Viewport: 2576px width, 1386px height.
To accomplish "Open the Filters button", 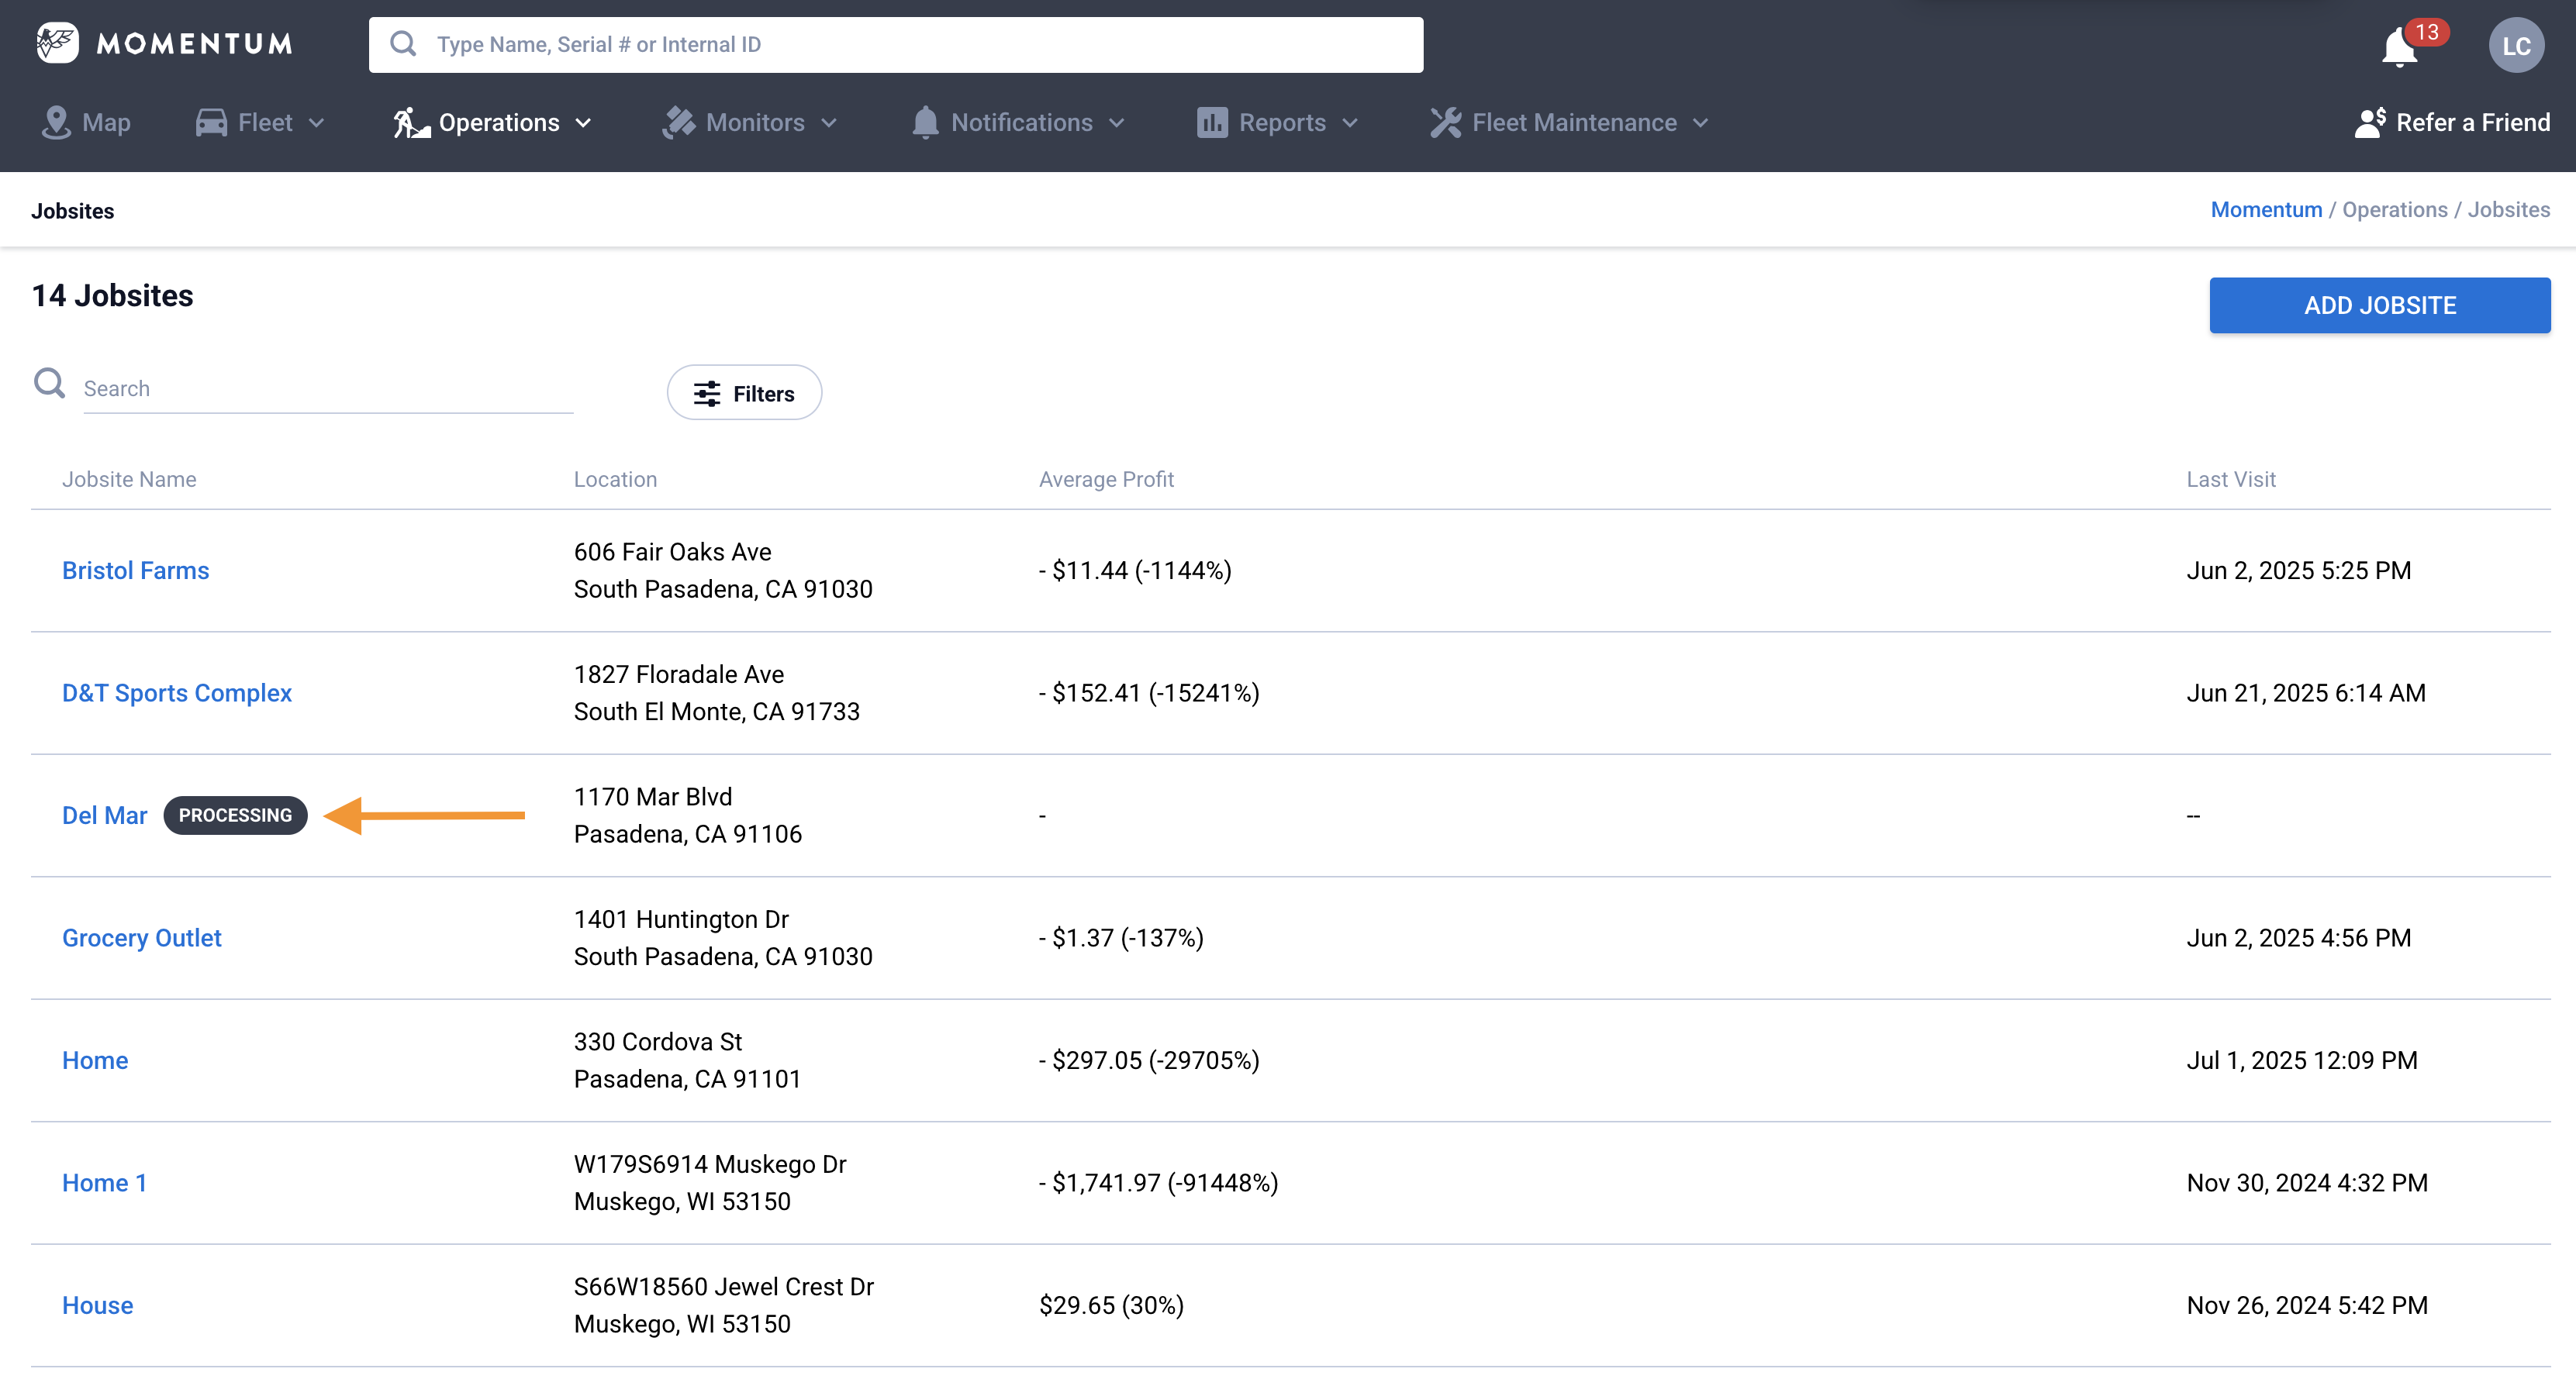I will (744, 393).
